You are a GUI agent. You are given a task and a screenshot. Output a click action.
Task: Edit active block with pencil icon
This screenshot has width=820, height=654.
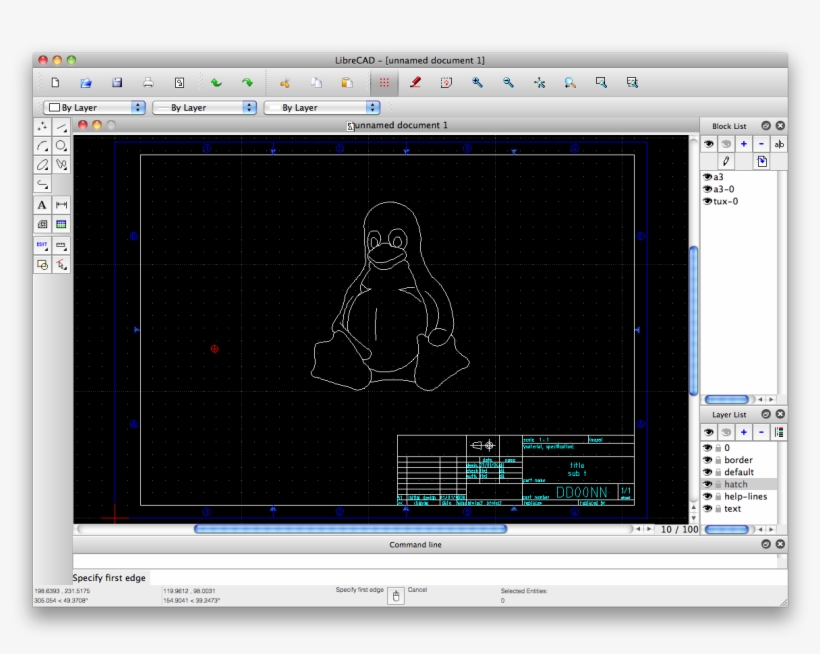(726, 161)
